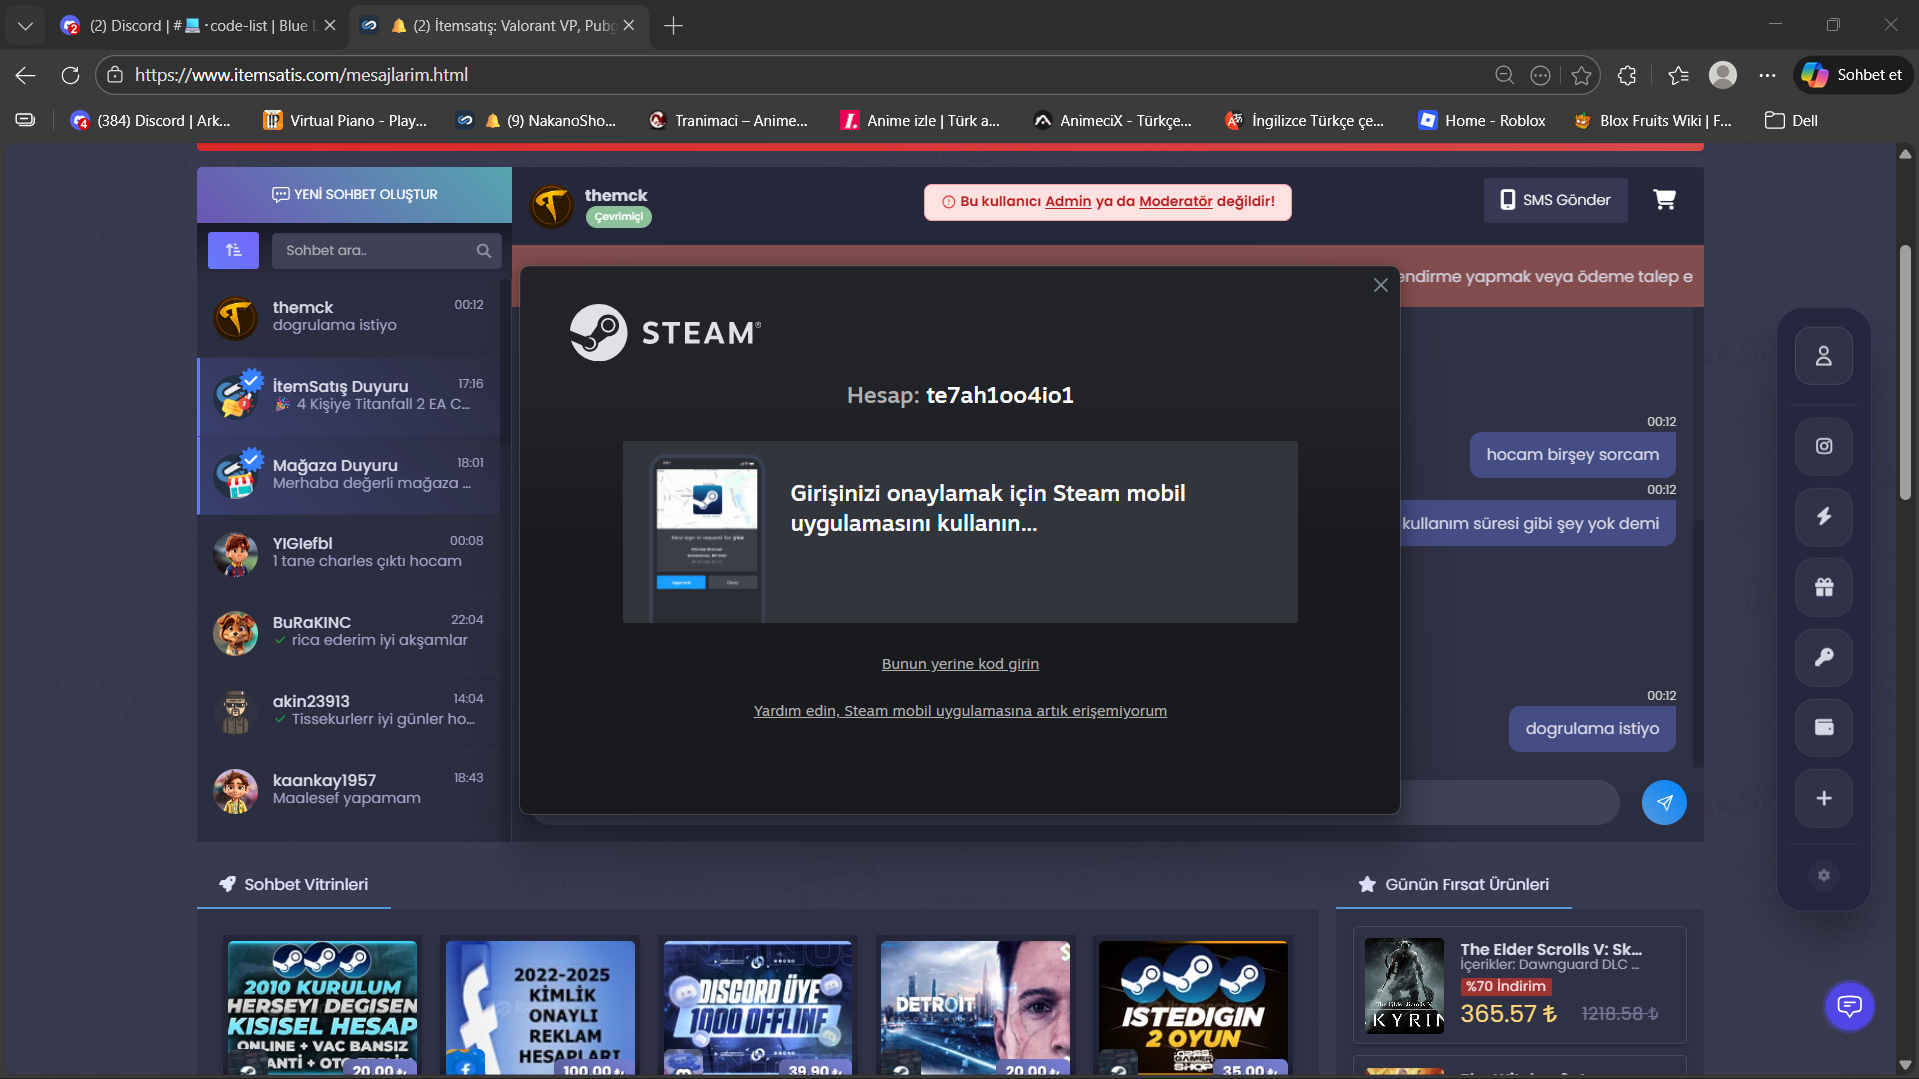Click the 'SMS Gönder' button
The image size is (1919, 1079).
point(1555,200)
